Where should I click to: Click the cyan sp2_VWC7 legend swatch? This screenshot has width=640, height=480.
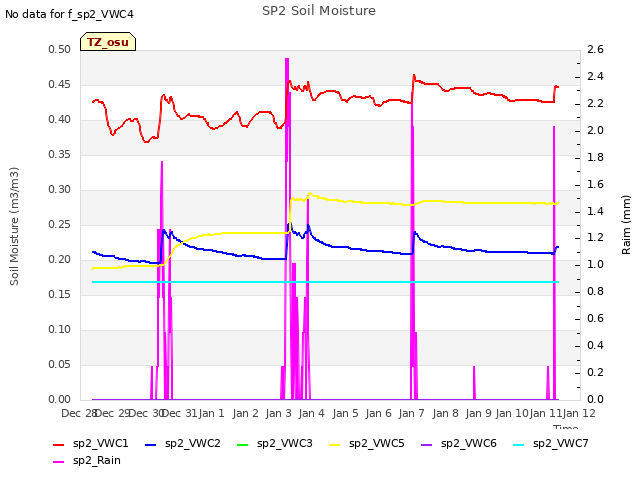[x=518, y=444]
